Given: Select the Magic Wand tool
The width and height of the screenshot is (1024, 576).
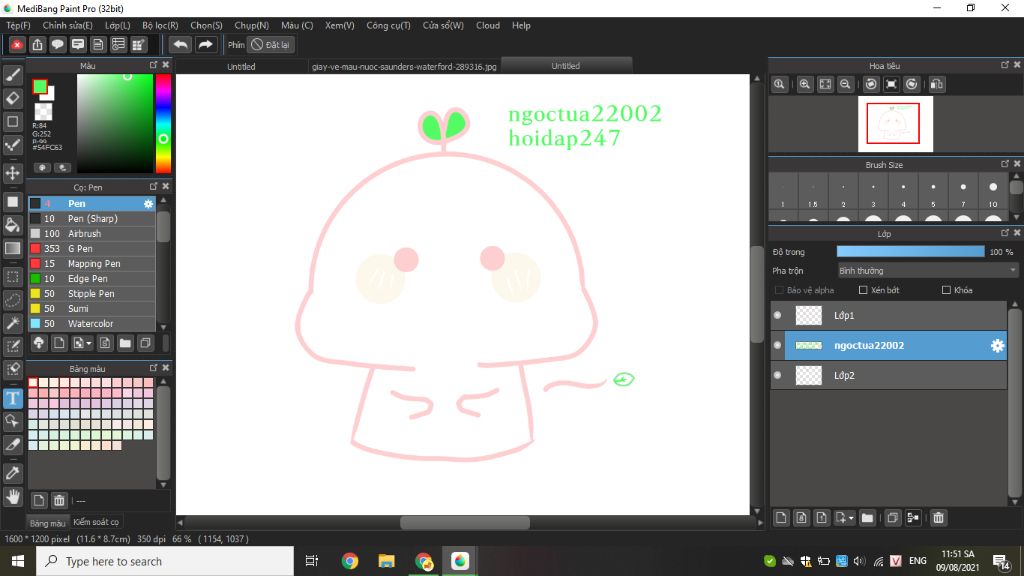Looking at the screenshot, I should tap(12, 323).
